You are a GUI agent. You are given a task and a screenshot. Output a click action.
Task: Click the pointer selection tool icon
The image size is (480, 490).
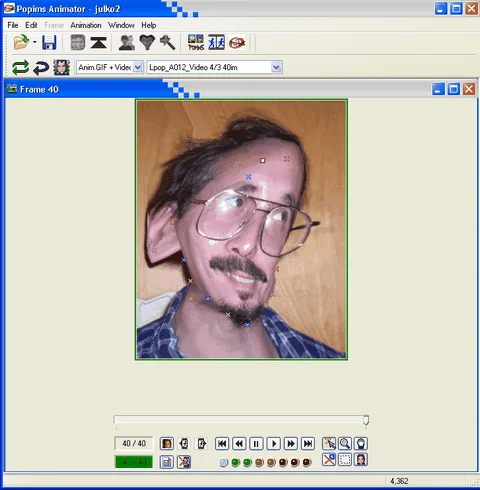tap(329, 443)
